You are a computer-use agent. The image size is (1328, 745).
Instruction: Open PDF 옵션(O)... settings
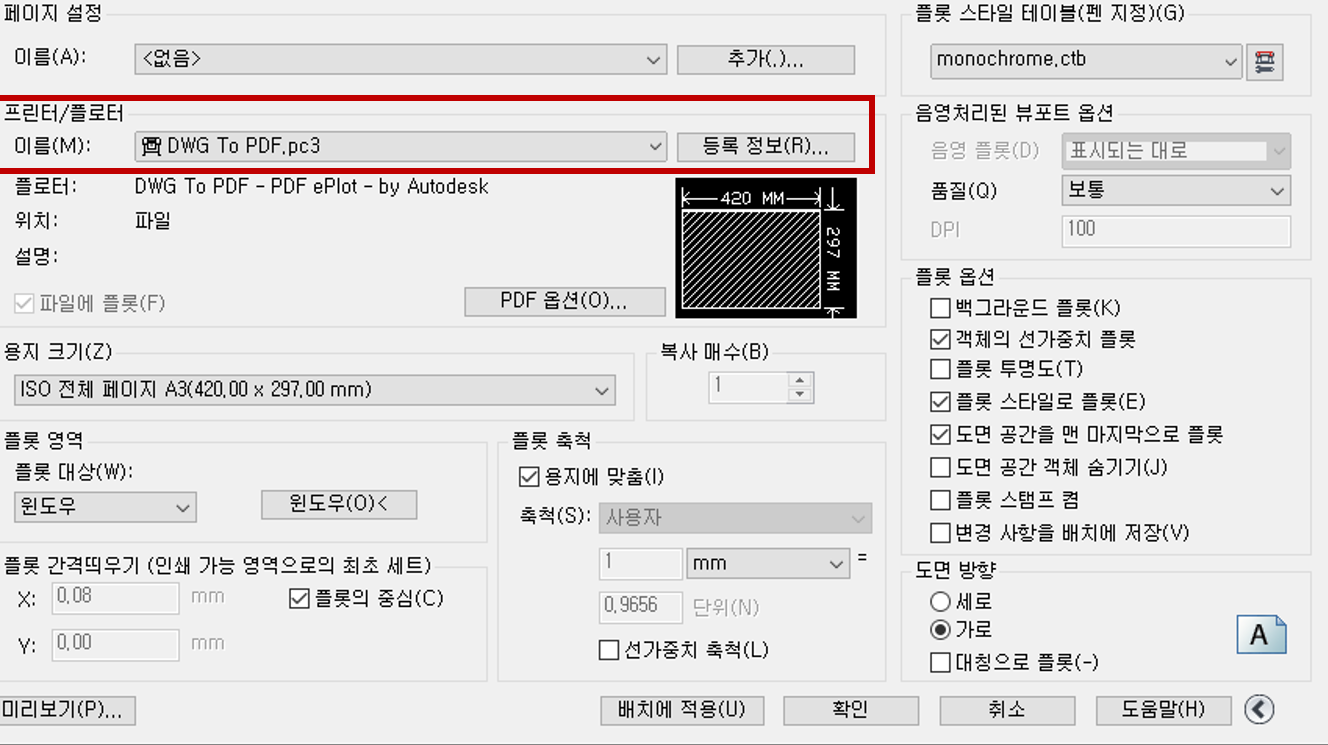click(x=565, y=301)
